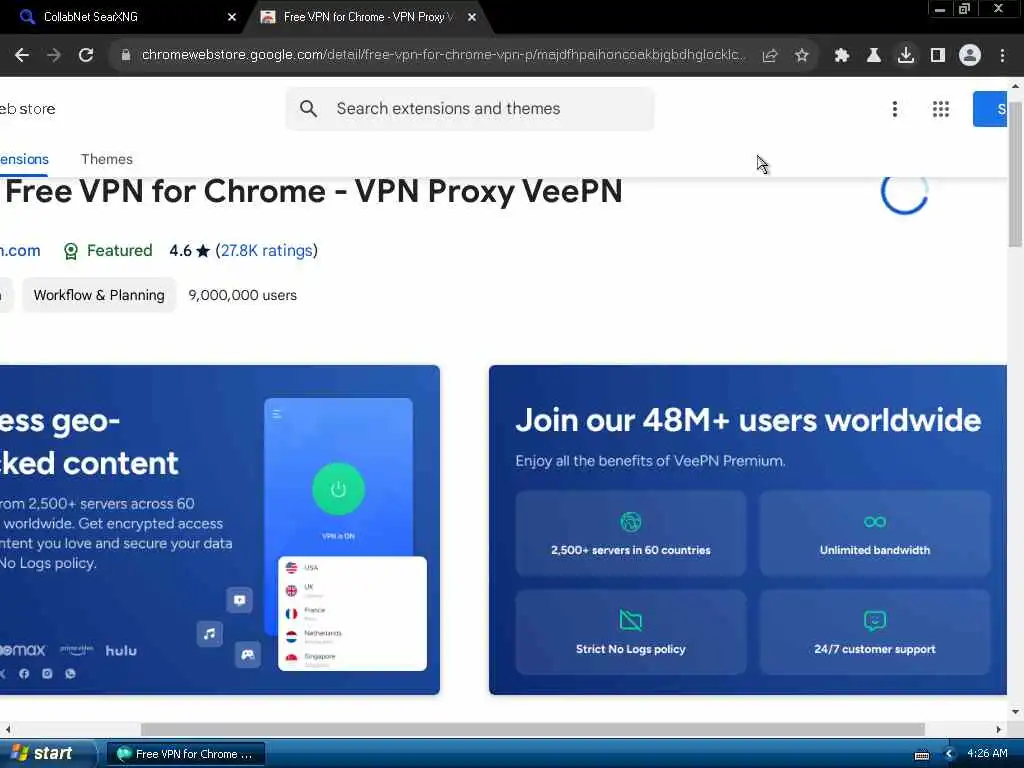The width and height of the screenshot is (1024, 768).
Task: Click the game controller icon in screenshot
Action: coord(248,654)
